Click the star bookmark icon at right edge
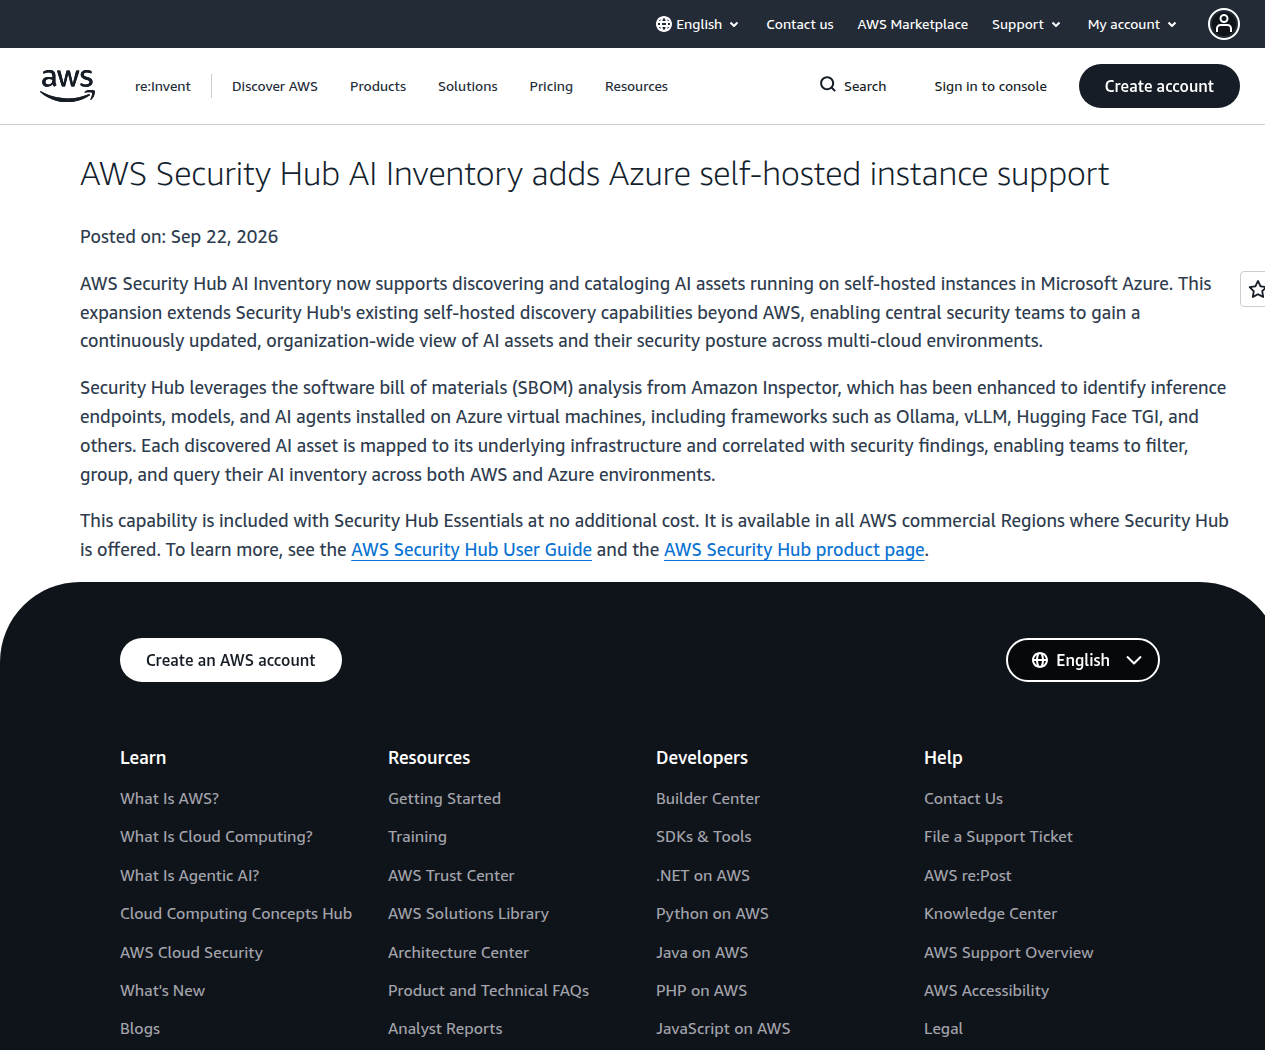The height and width of the screenshot is (1050, 1265). pyautogui.click(x=1256, y=289)
